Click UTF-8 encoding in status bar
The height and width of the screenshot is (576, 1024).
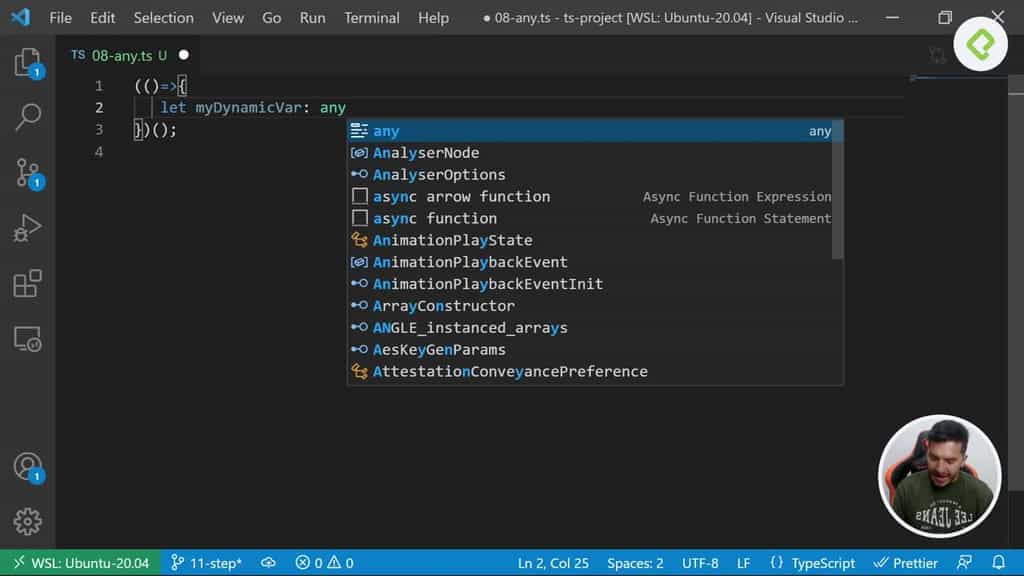[699, 562]
